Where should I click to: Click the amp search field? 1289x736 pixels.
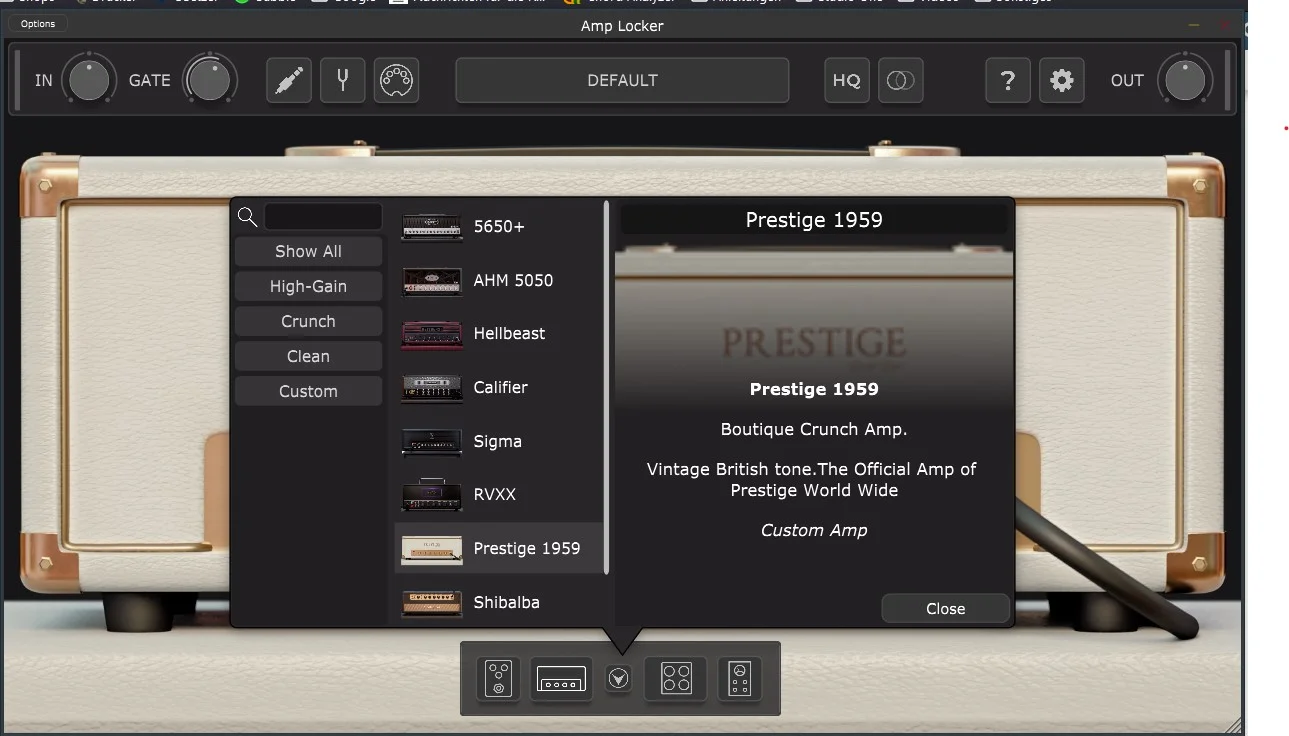[x=323, y=216]
